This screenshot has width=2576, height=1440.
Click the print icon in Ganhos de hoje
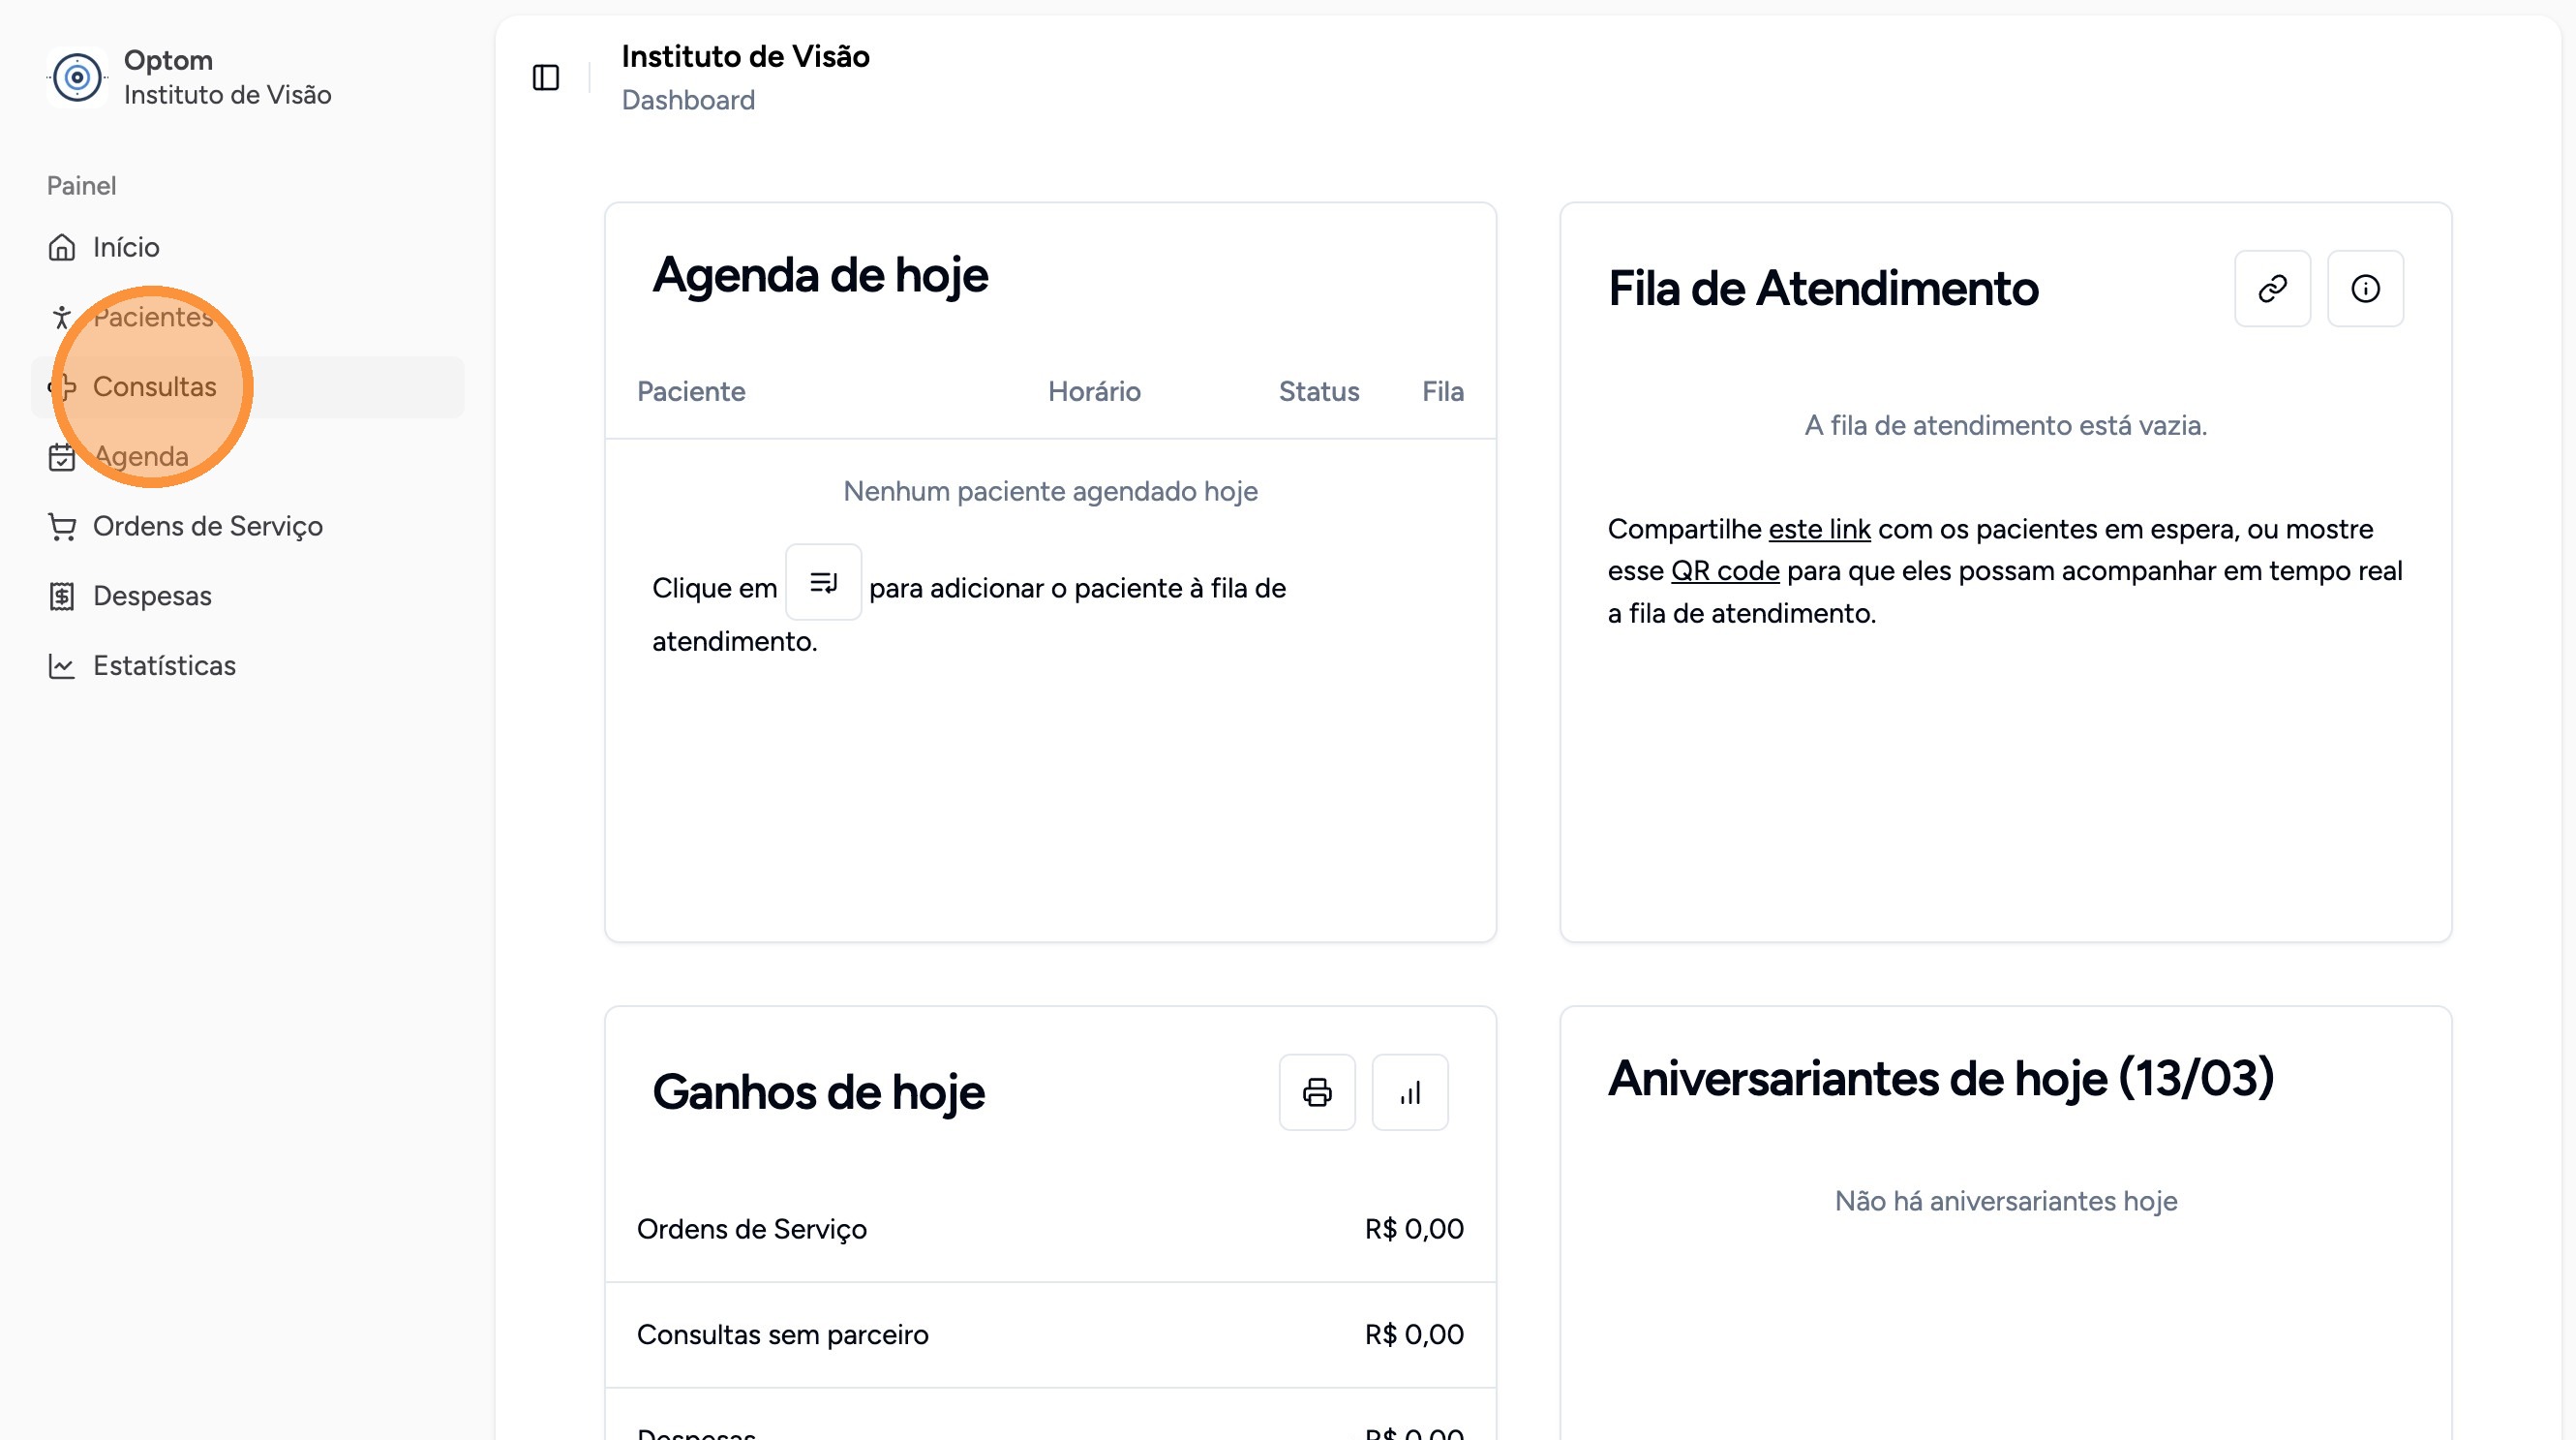pos(1317,1092)
